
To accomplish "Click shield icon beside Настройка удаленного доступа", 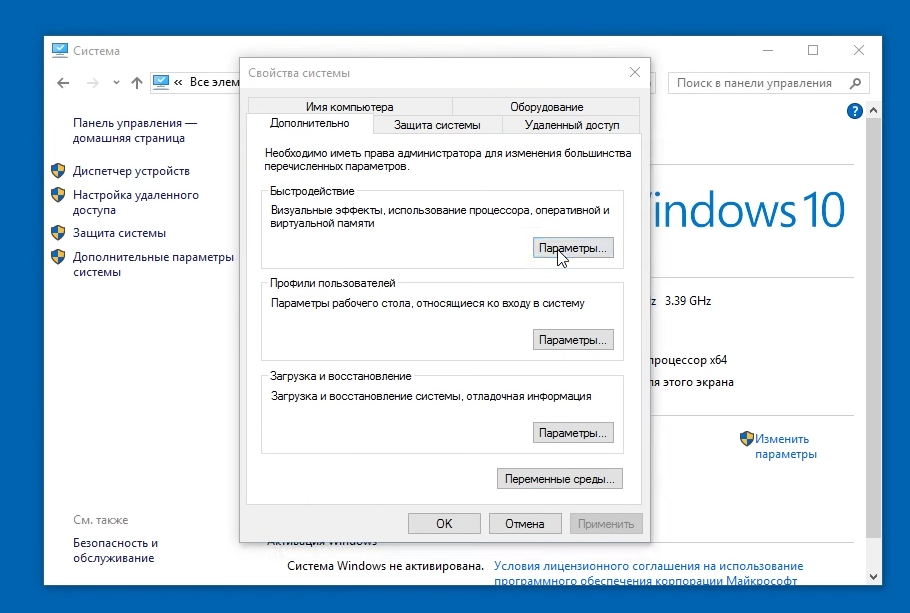I will click(x=58, y=196).
